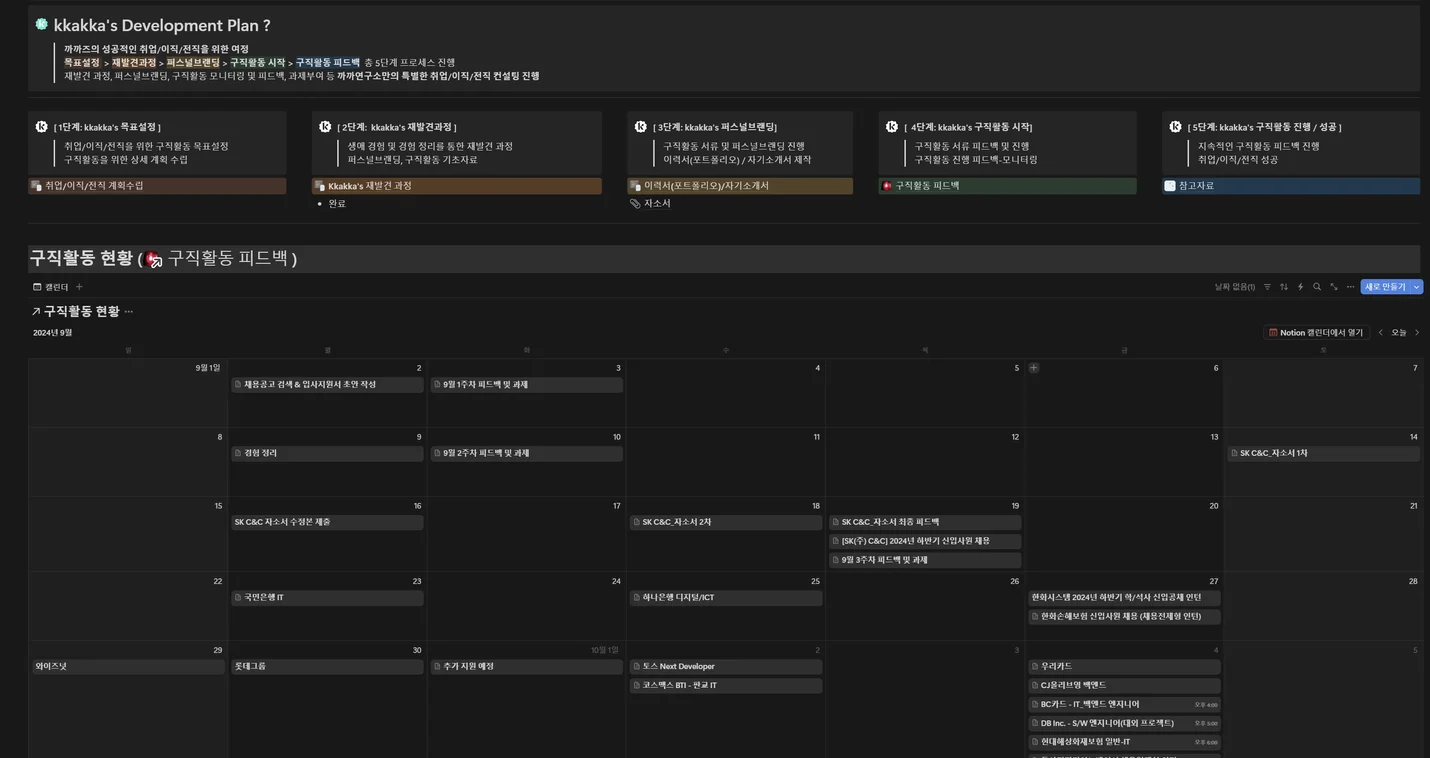Open [SK(주) C&C] 2024년 하반기 신입사원 채용 entry
Screen dimensions: 1430x758
tap(925, 542)
